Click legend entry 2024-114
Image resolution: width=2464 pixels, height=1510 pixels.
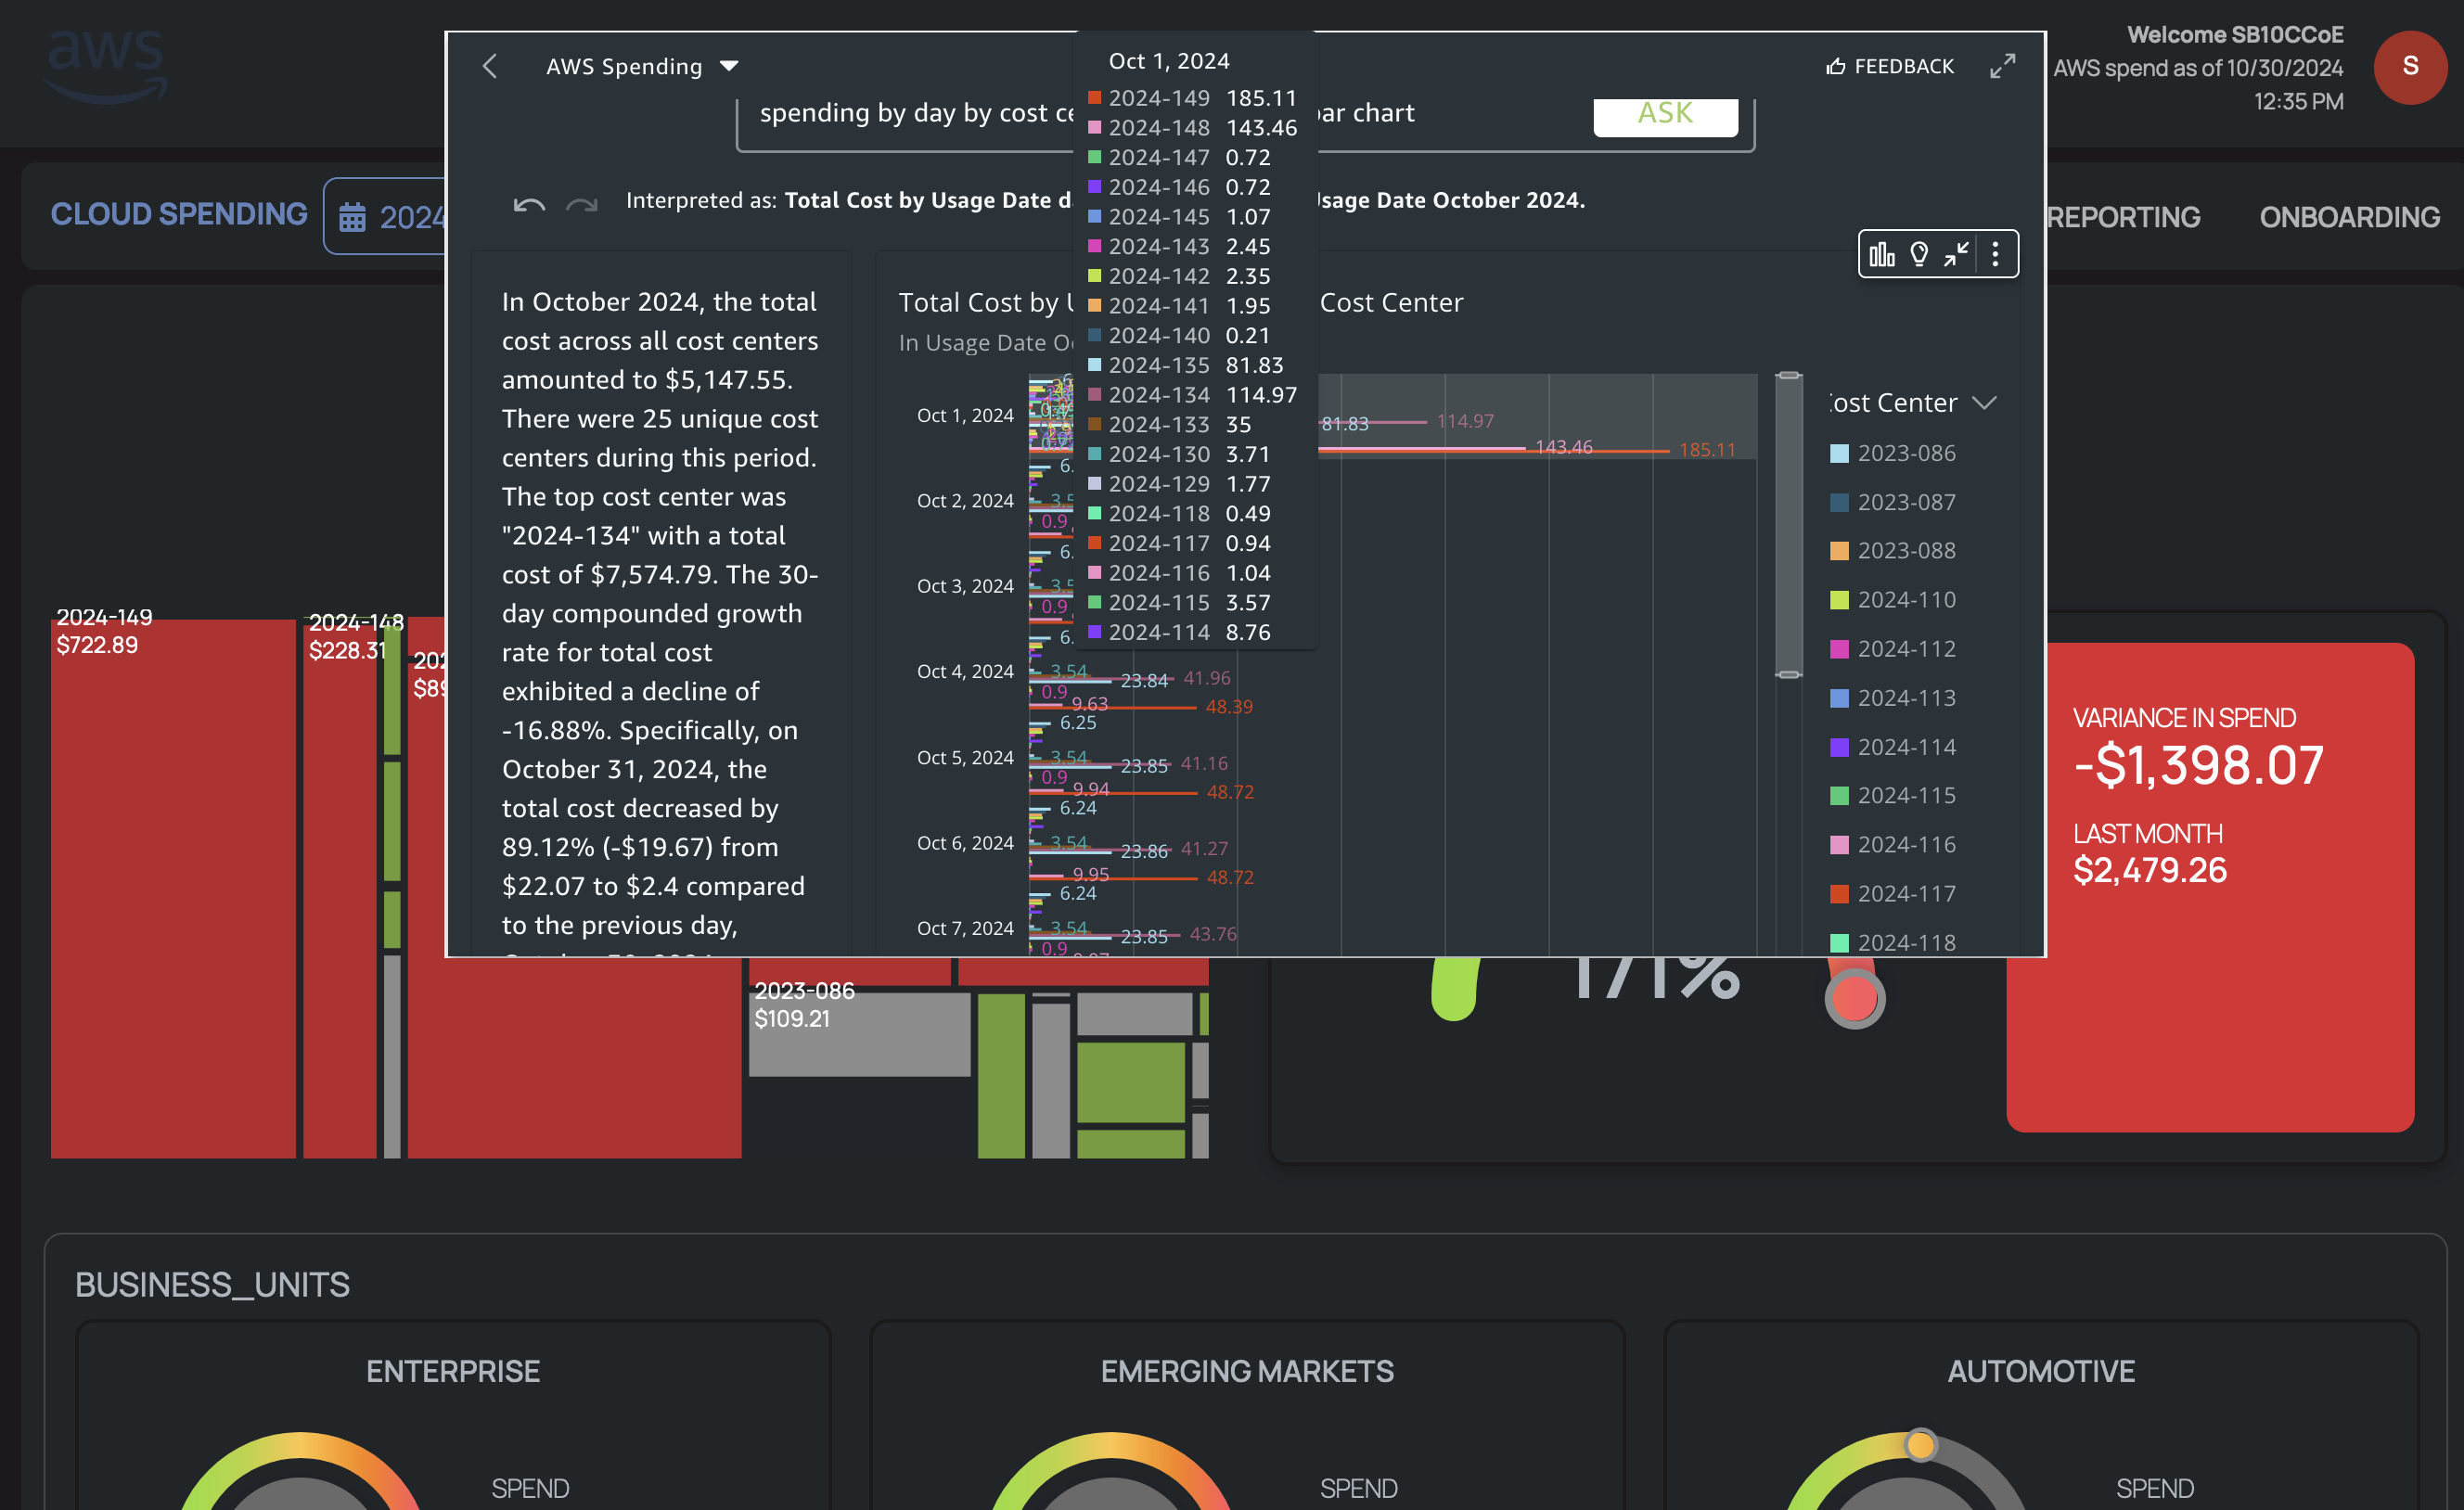pyautogui.click(x=1893, y=746)
